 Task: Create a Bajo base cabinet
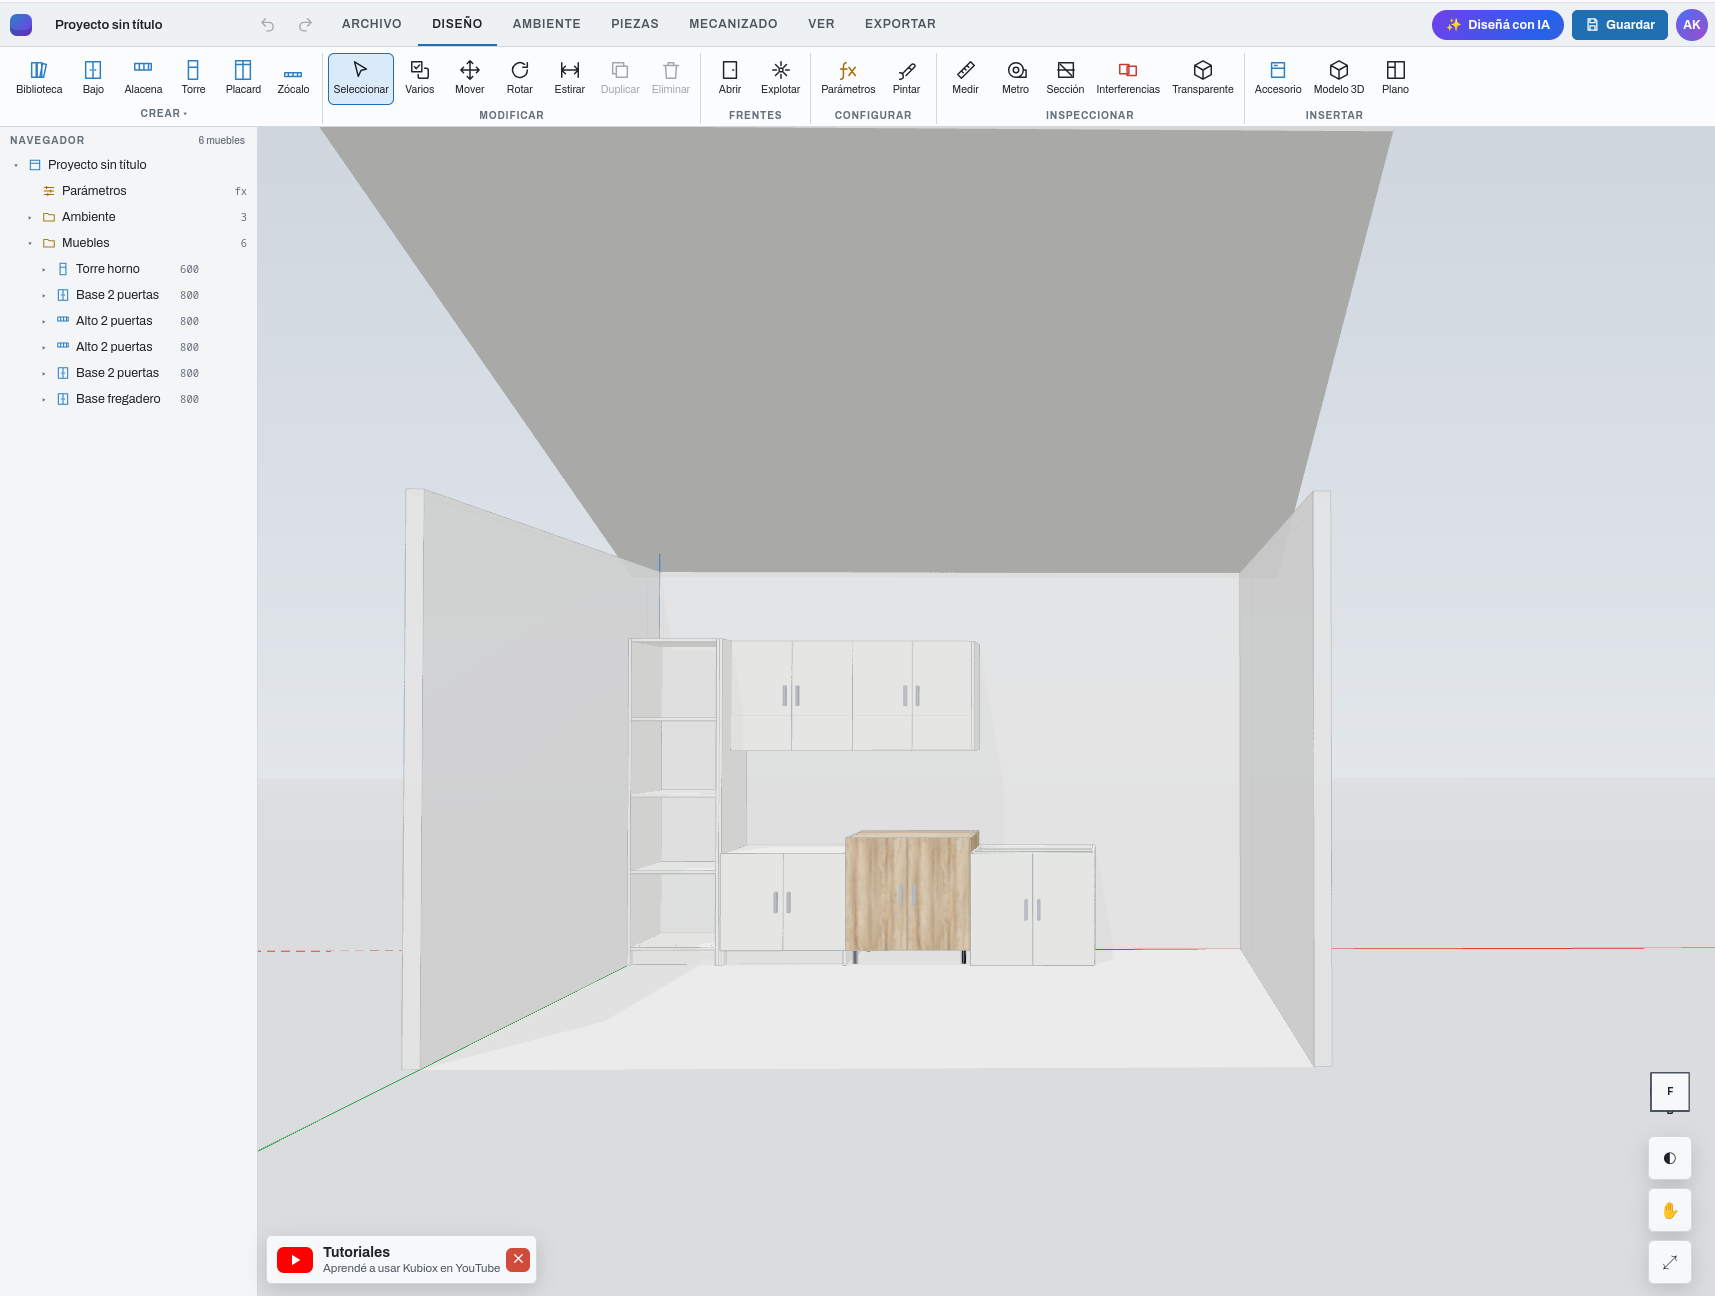93,78
